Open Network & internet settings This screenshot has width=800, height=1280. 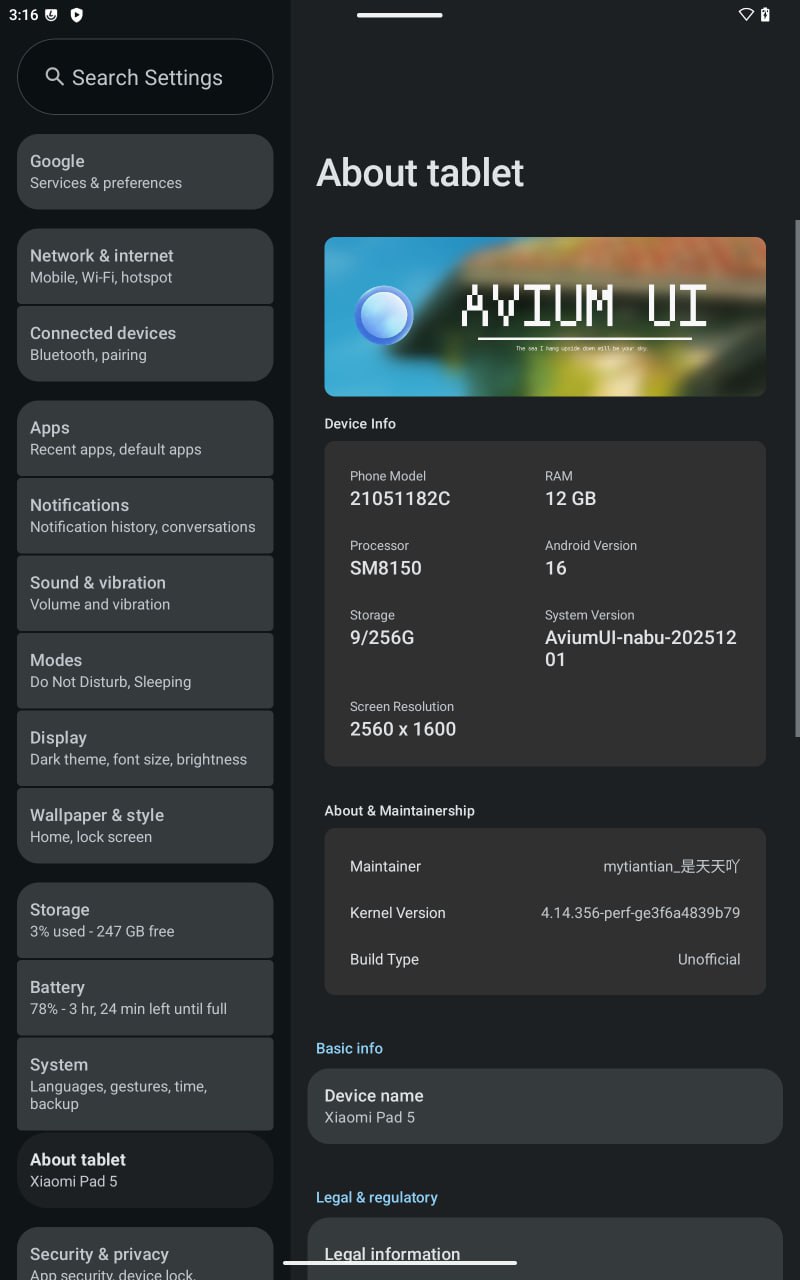145,266
